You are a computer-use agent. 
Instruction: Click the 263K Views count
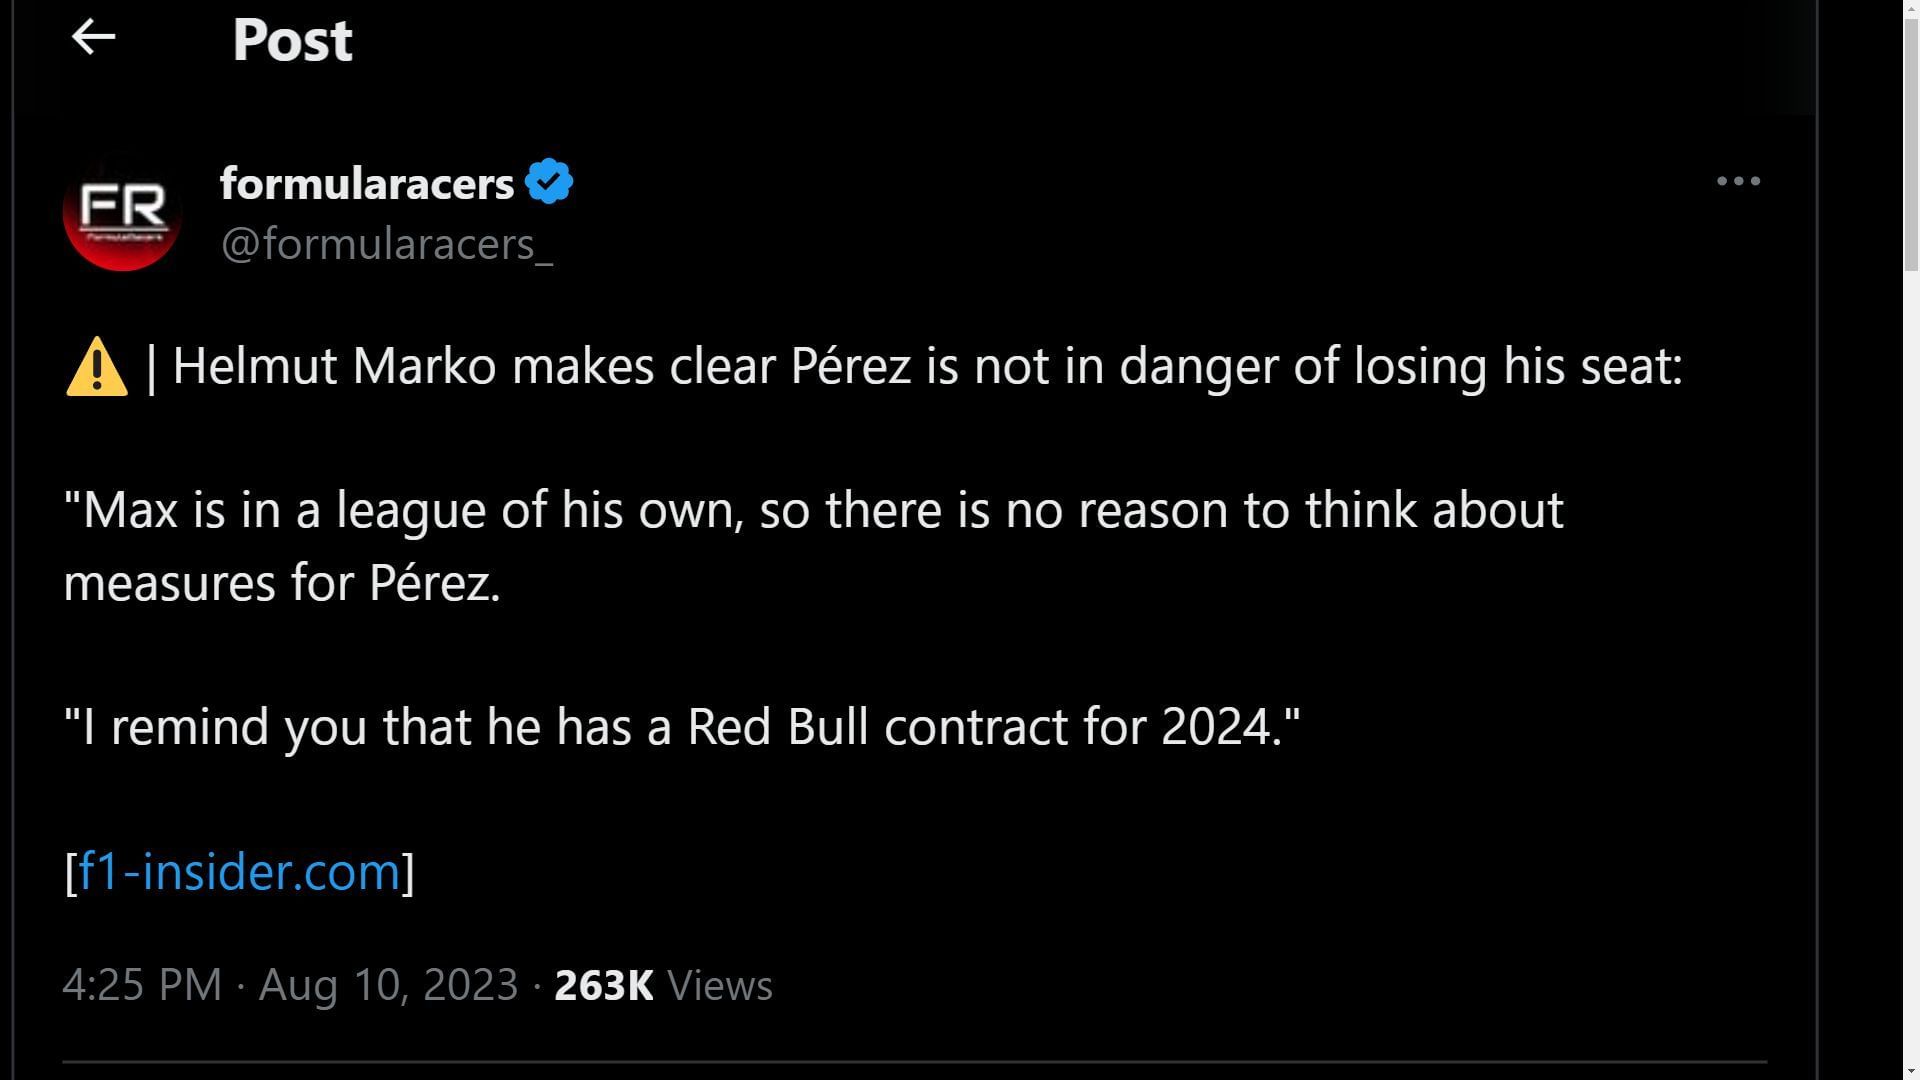[x=603, y=986]
